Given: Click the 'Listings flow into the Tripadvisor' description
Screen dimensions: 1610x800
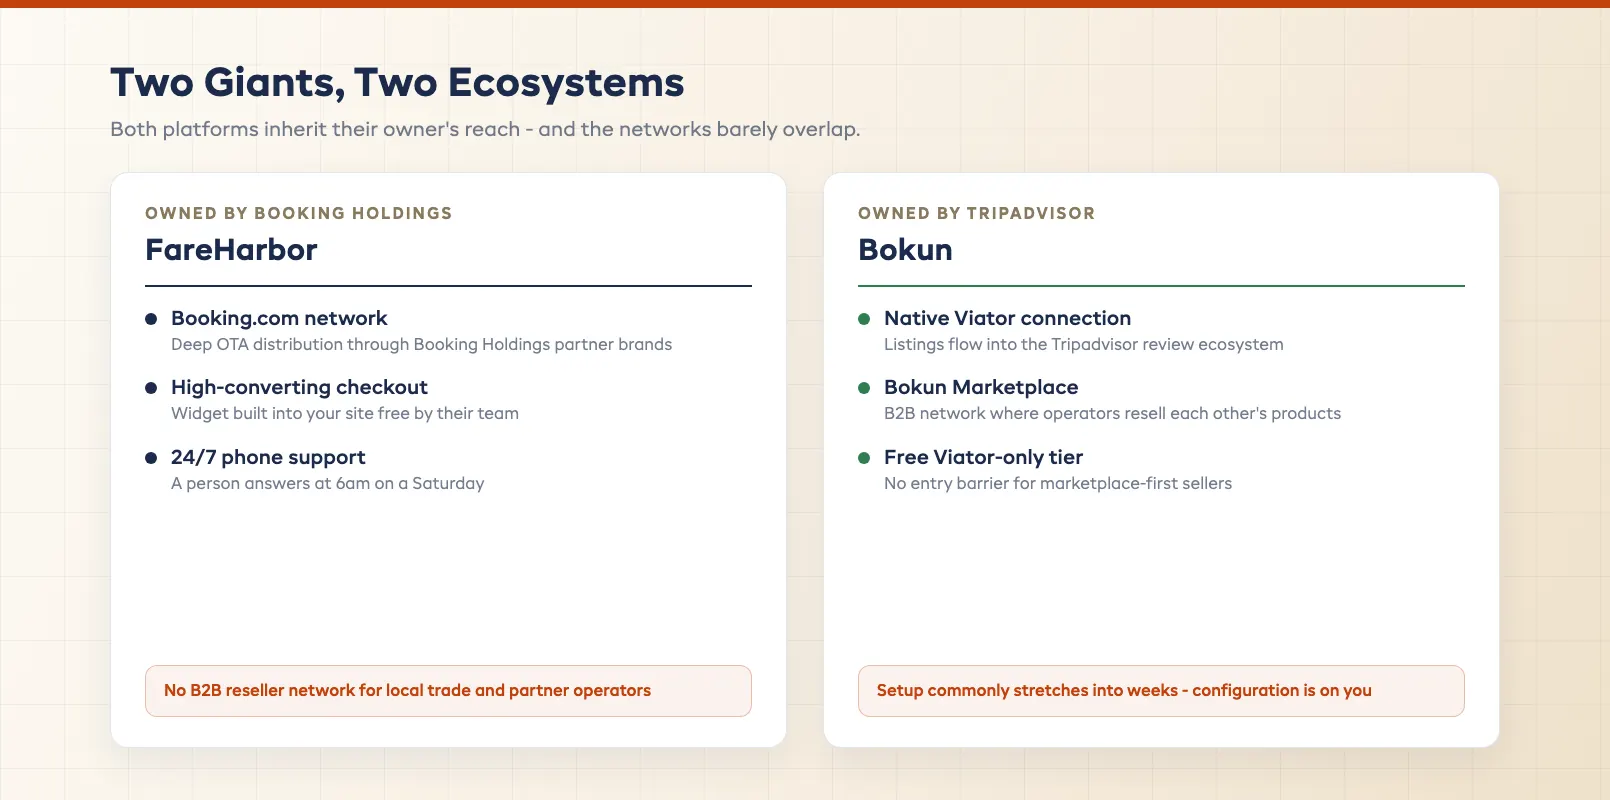Looking at the screenshot, I should [x=1083, y=344].
